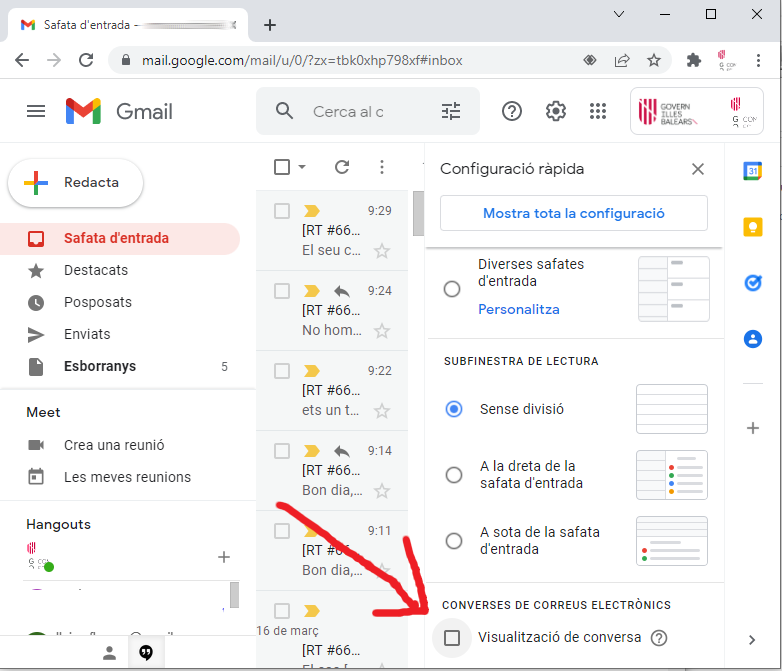Open the search filter options icon
This screenshot has width=782, height=671.
tap(451, 111)
